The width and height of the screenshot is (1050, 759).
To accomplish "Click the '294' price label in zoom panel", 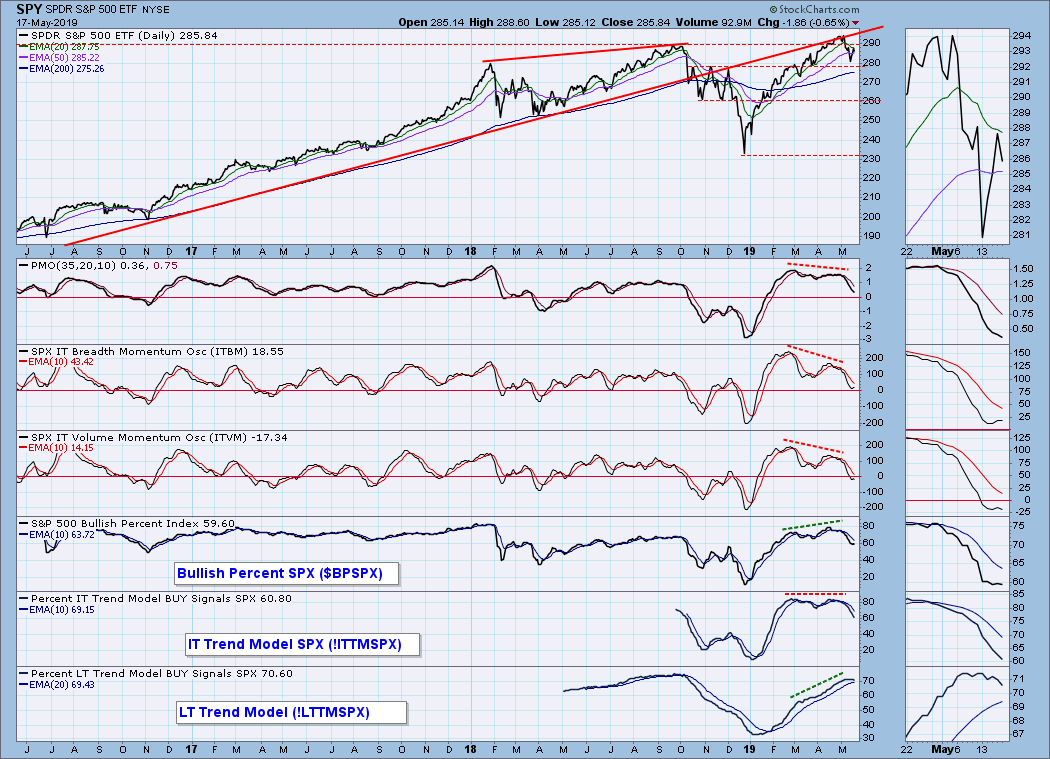I will [x=1021, y=36].
